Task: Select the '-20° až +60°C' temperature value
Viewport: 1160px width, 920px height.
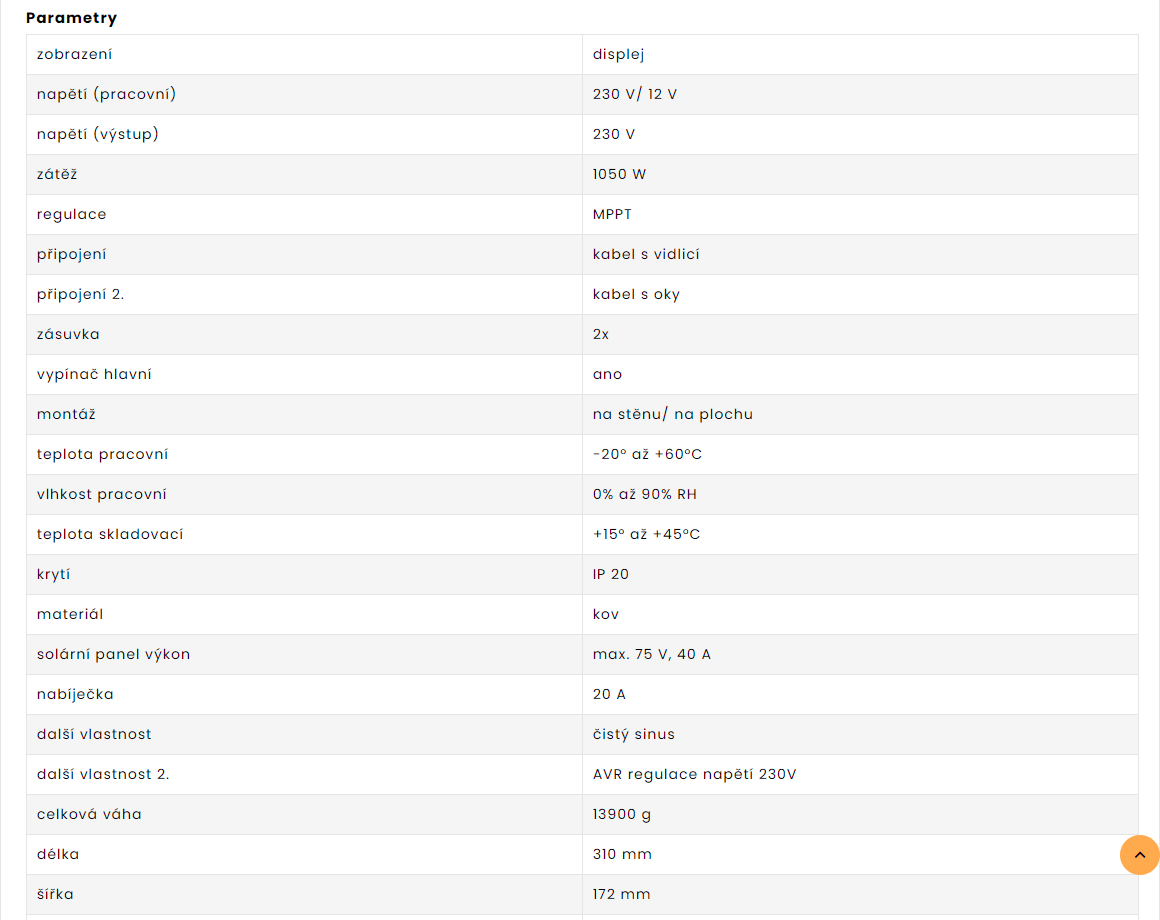Action: coord(647,454)
